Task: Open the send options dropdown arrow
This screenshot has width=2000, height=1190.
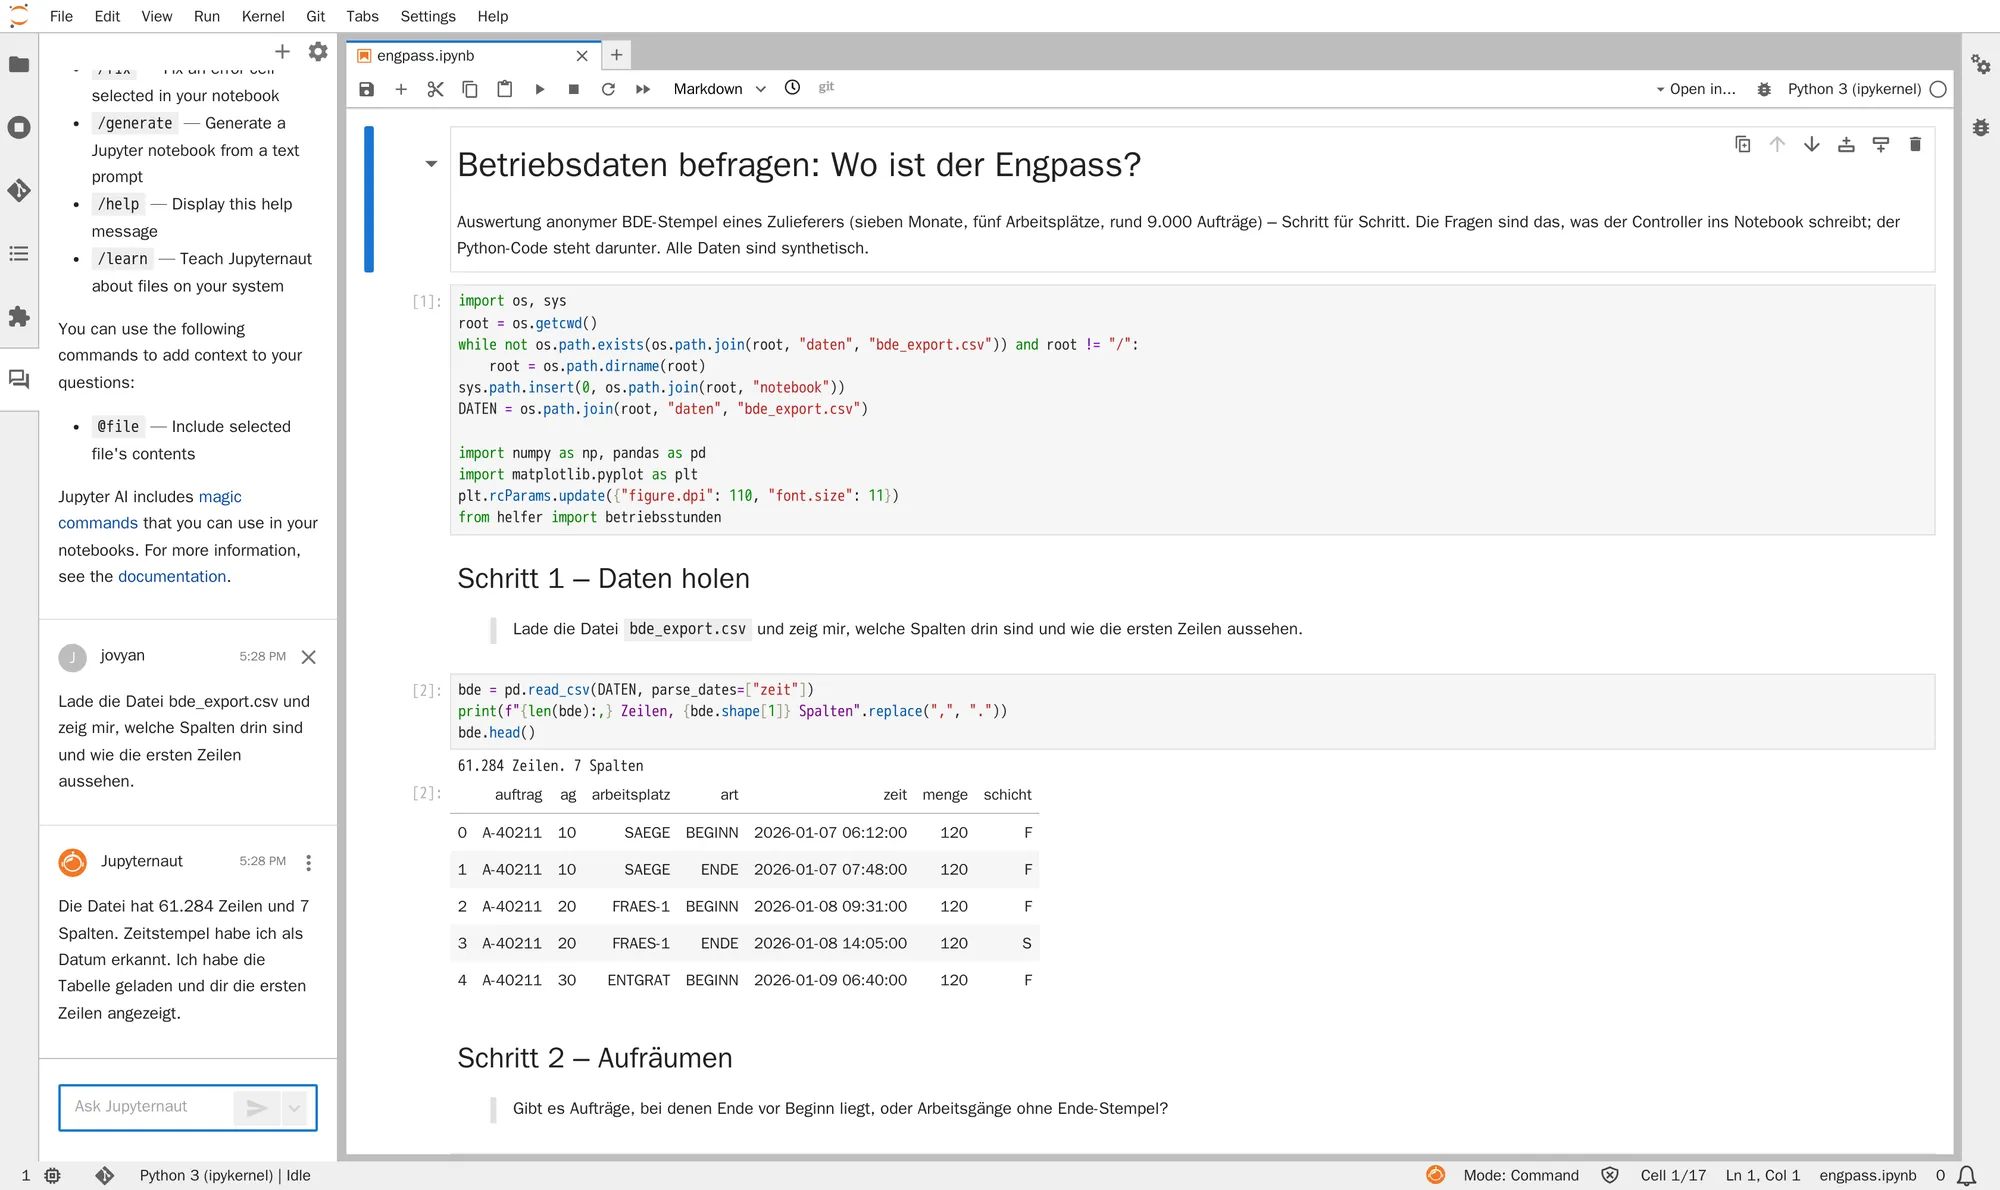Action: pyautogui.click(x=294, y=1108)
